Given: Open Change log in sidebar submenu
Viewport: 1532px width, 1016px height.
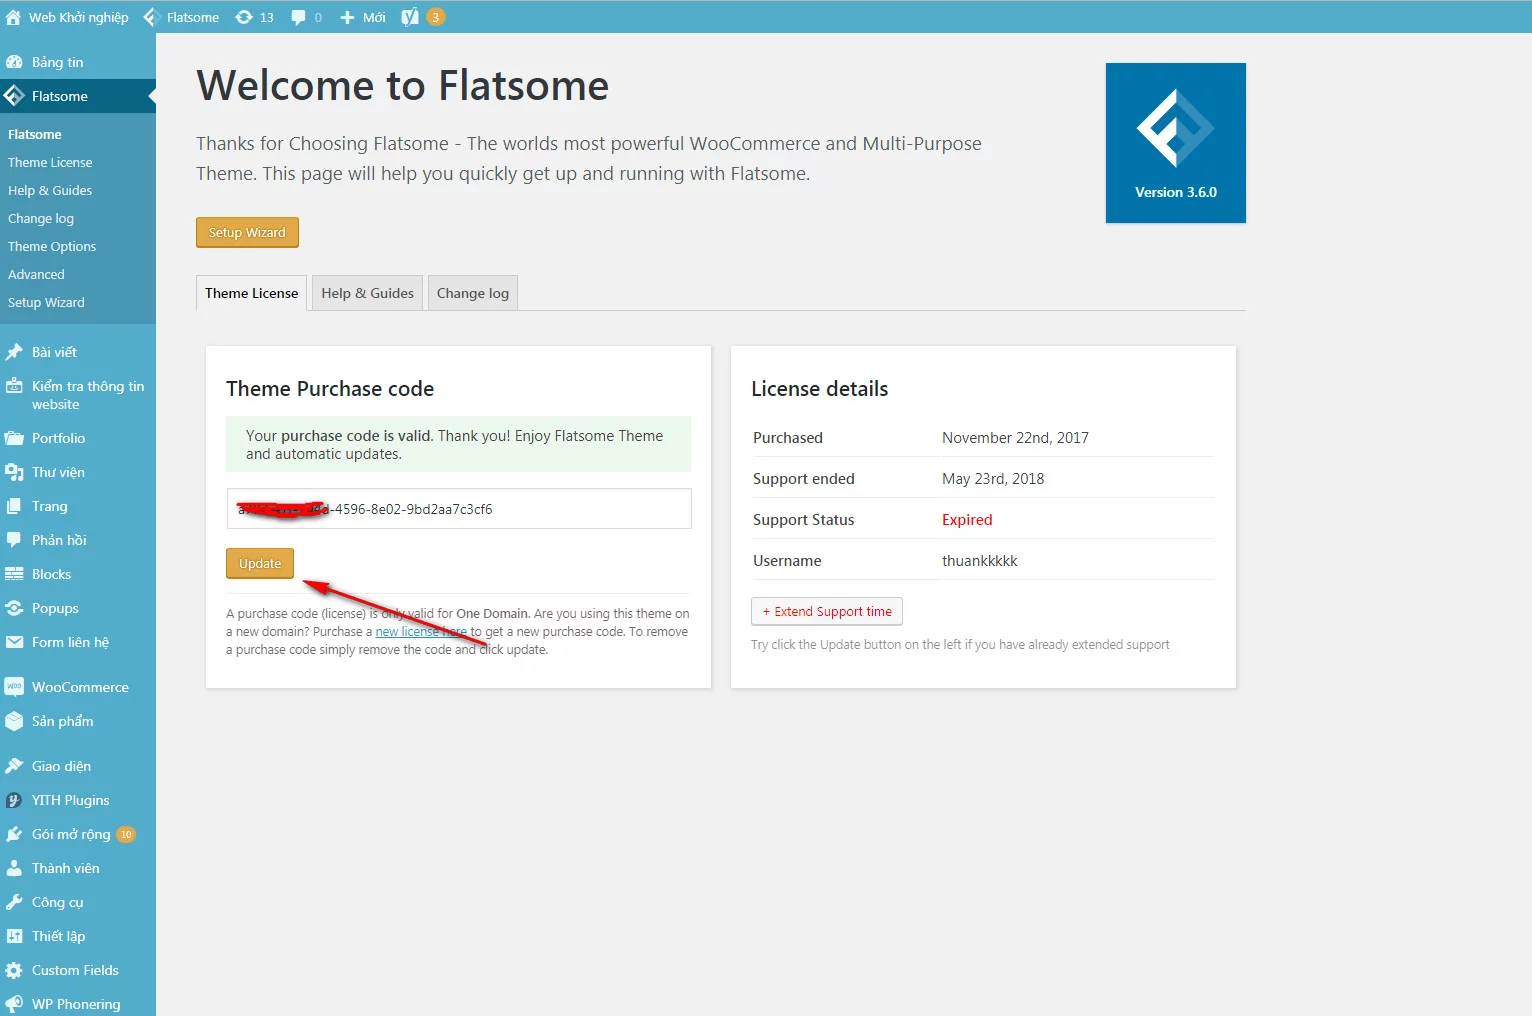Looking at the screenshot, I should tap(41, 218).
